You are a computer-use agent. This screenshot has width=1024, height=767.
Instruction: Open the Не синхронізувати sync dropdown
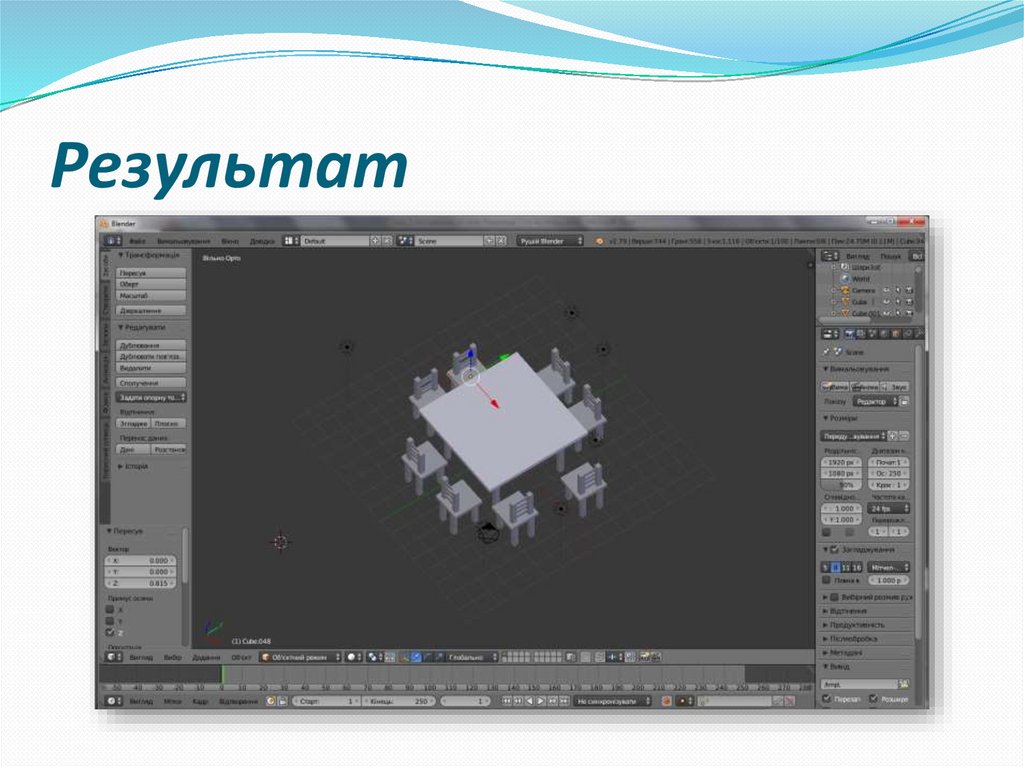pos(612,701)
